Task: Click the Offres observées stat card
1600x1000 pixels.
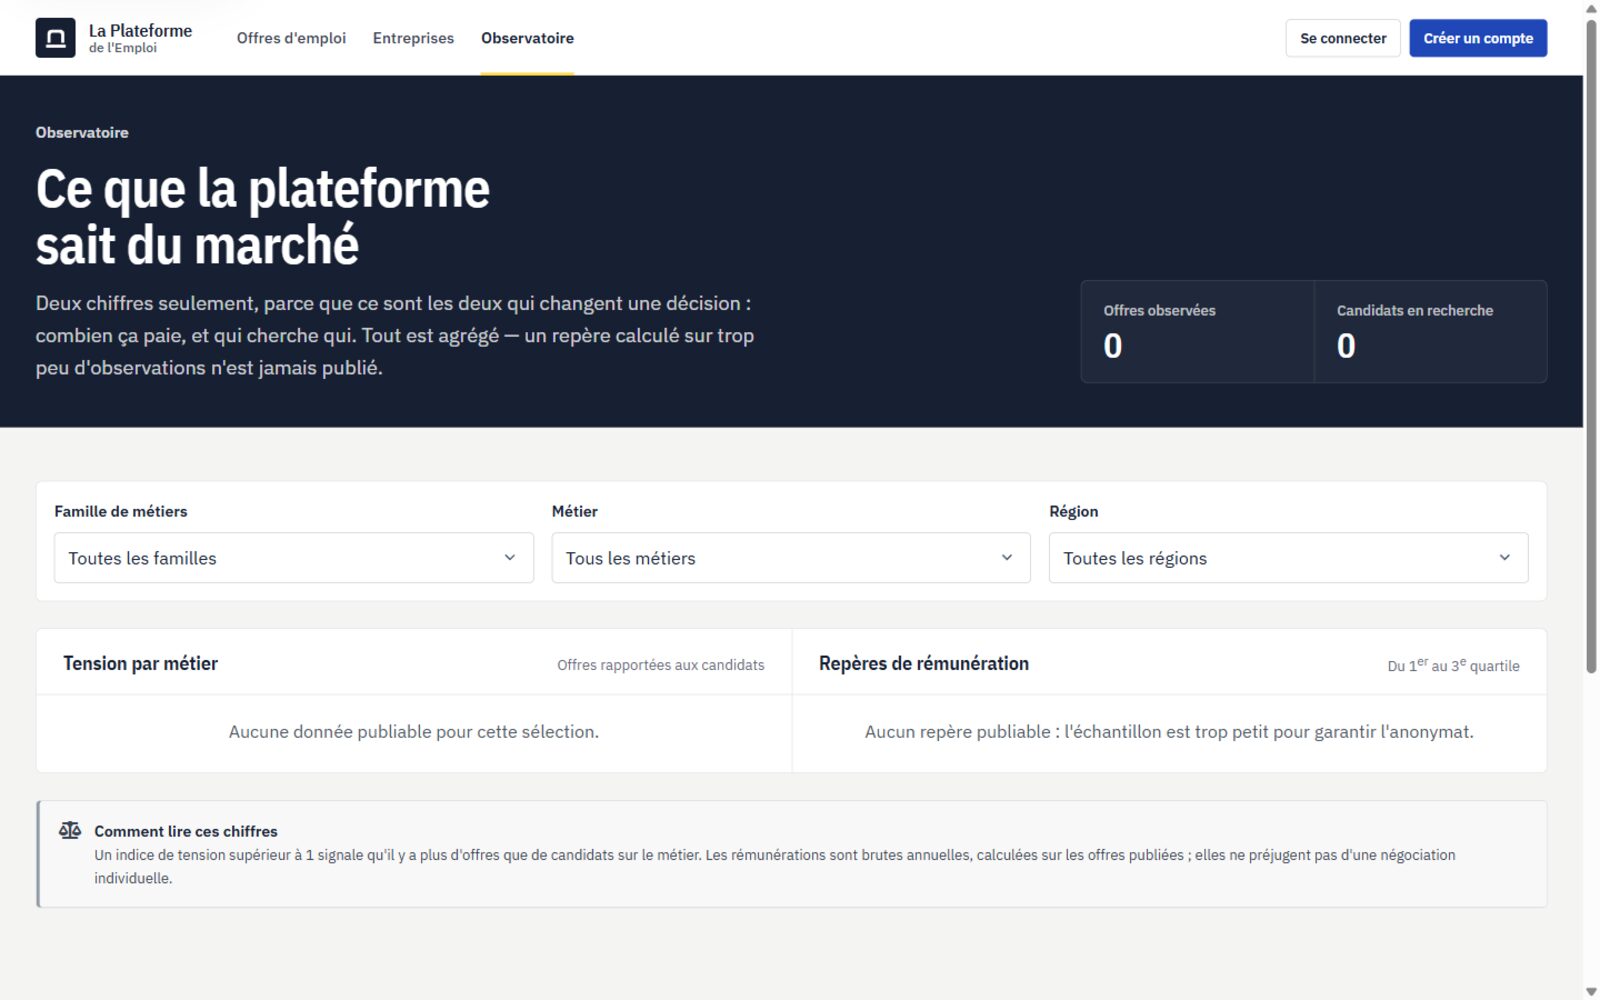Action: [1197, 332]
